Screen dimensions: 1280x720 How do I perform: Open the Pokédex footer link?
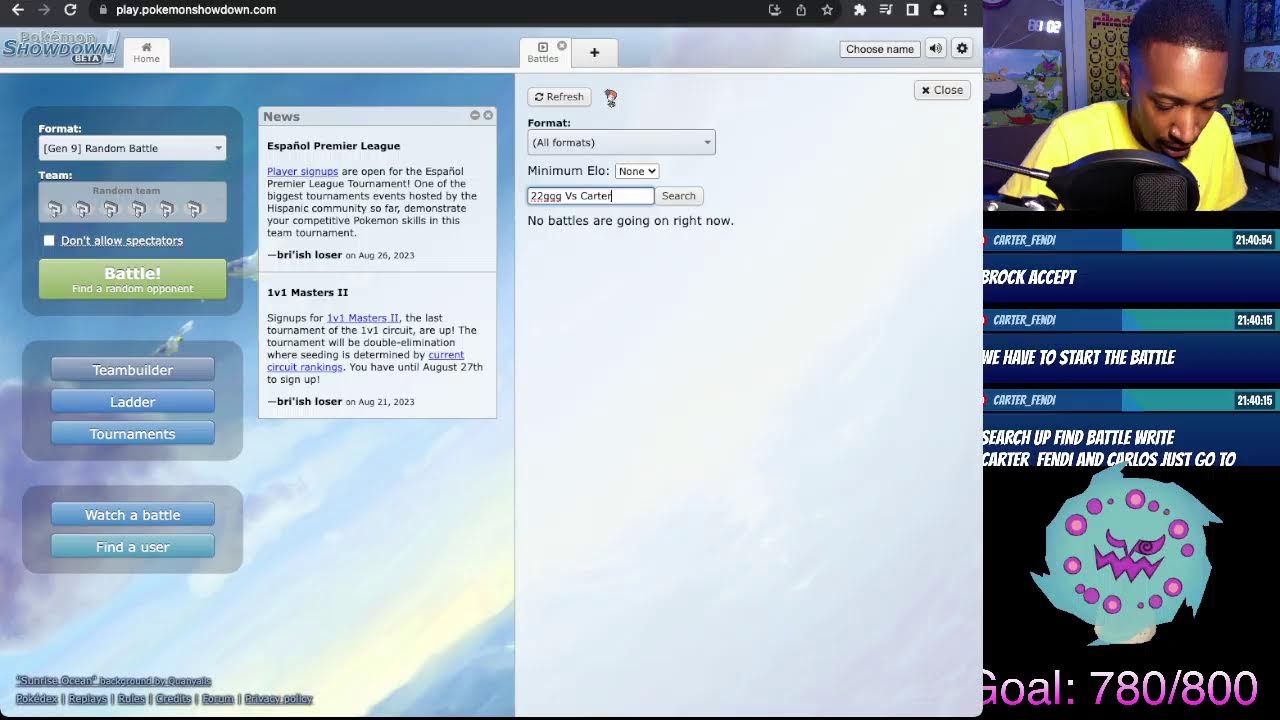point(36,699)
